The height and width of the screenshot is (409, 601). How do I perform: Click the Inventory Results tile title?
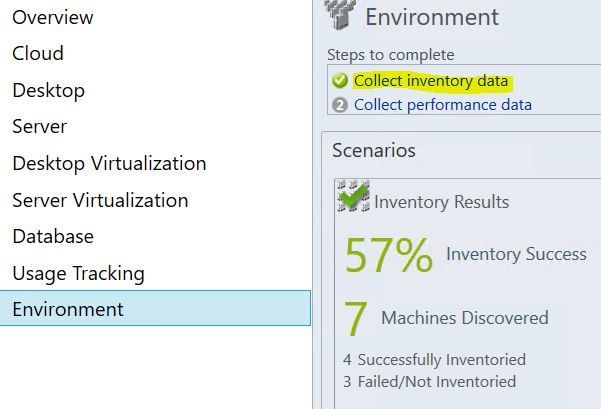[441, 202]
